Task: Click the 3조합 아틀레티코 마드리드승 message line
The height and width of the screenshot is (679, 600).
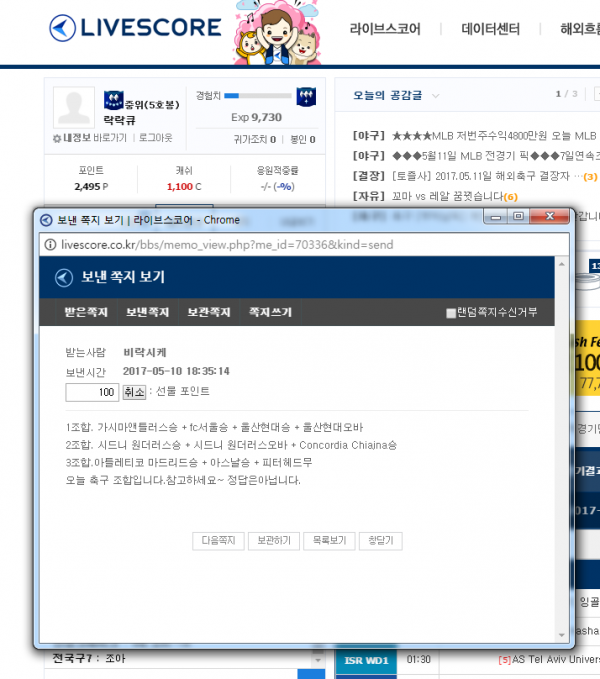Action: [x=189, y=462]
